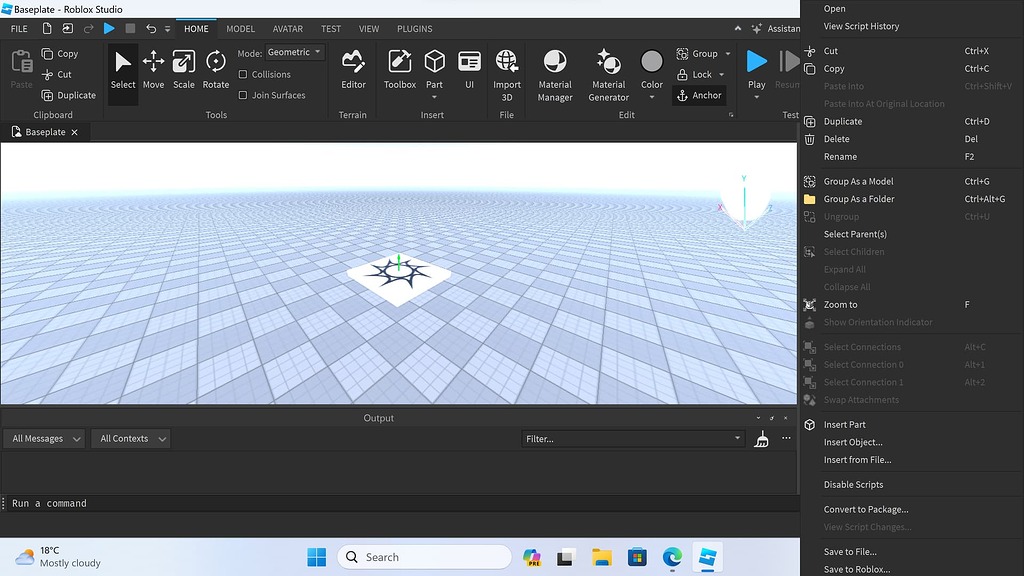Select the Rotate tool

point(216,70)
